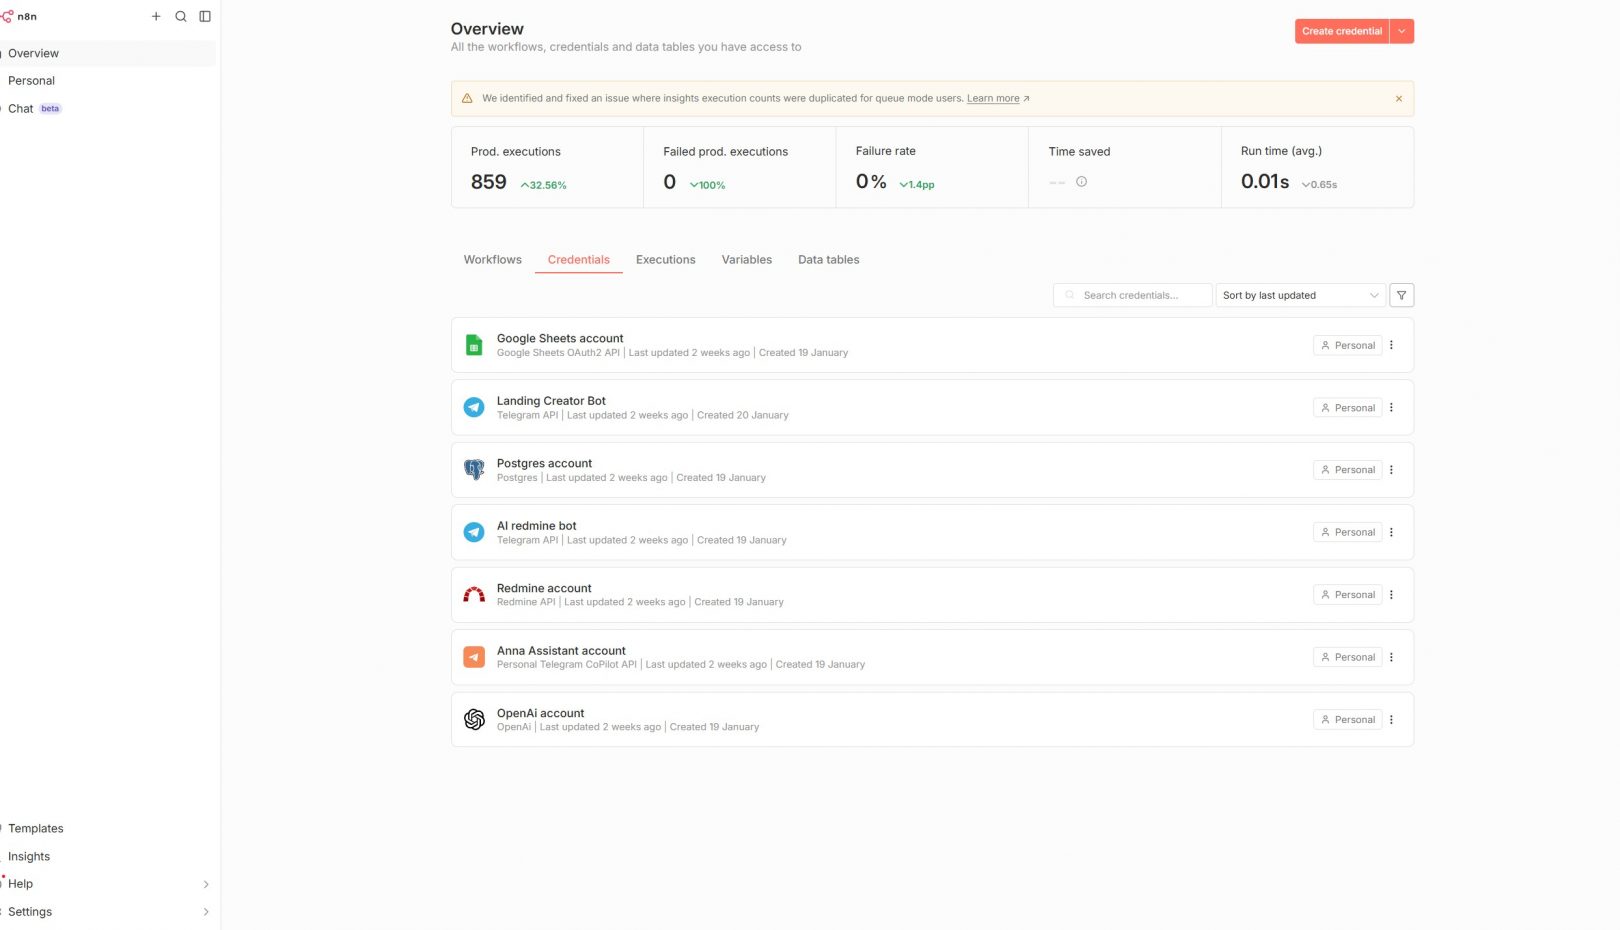
Task: Expand the Create credential arrow dropdown
Action: coord(1402,32)
